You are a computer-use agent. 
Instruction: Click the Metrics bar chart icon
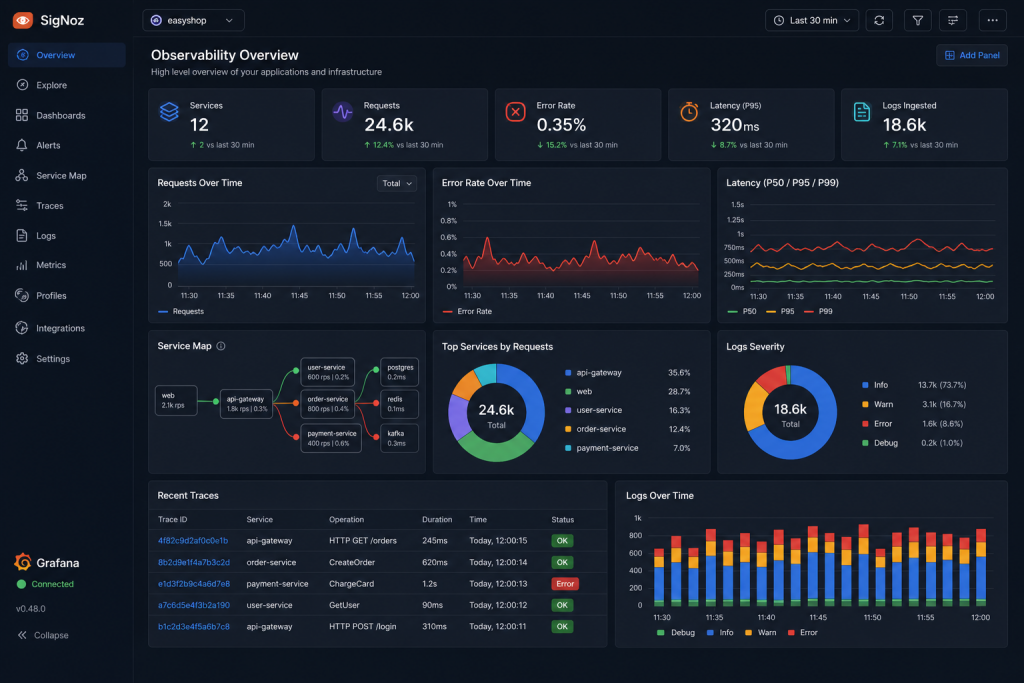click(x=22, y=265)
